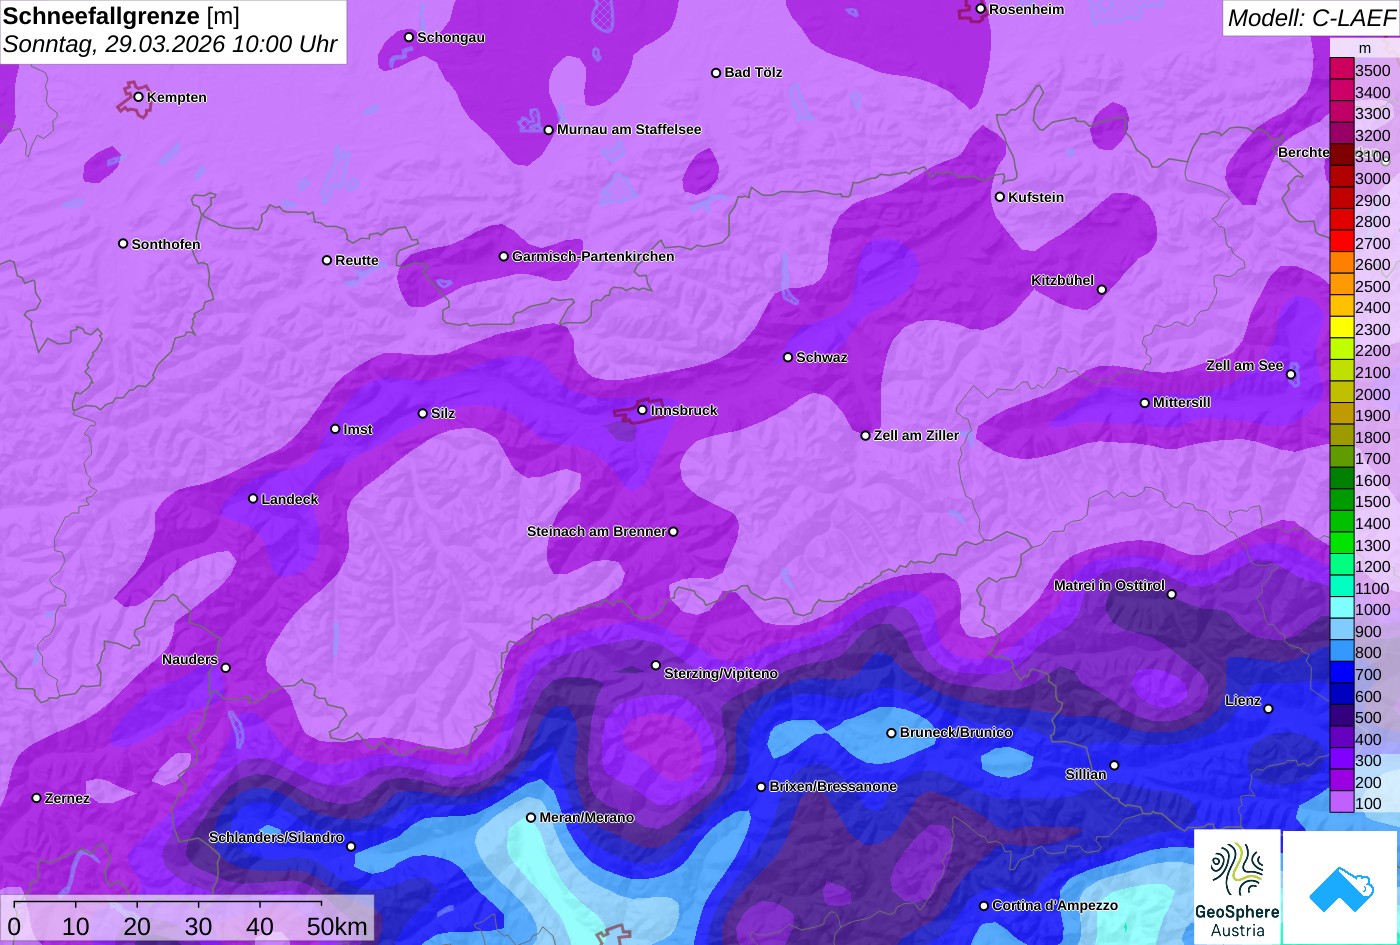Screen dimensions: 1400x945
Task: Click the Zell am Ziller label
Action: point(916,436)
